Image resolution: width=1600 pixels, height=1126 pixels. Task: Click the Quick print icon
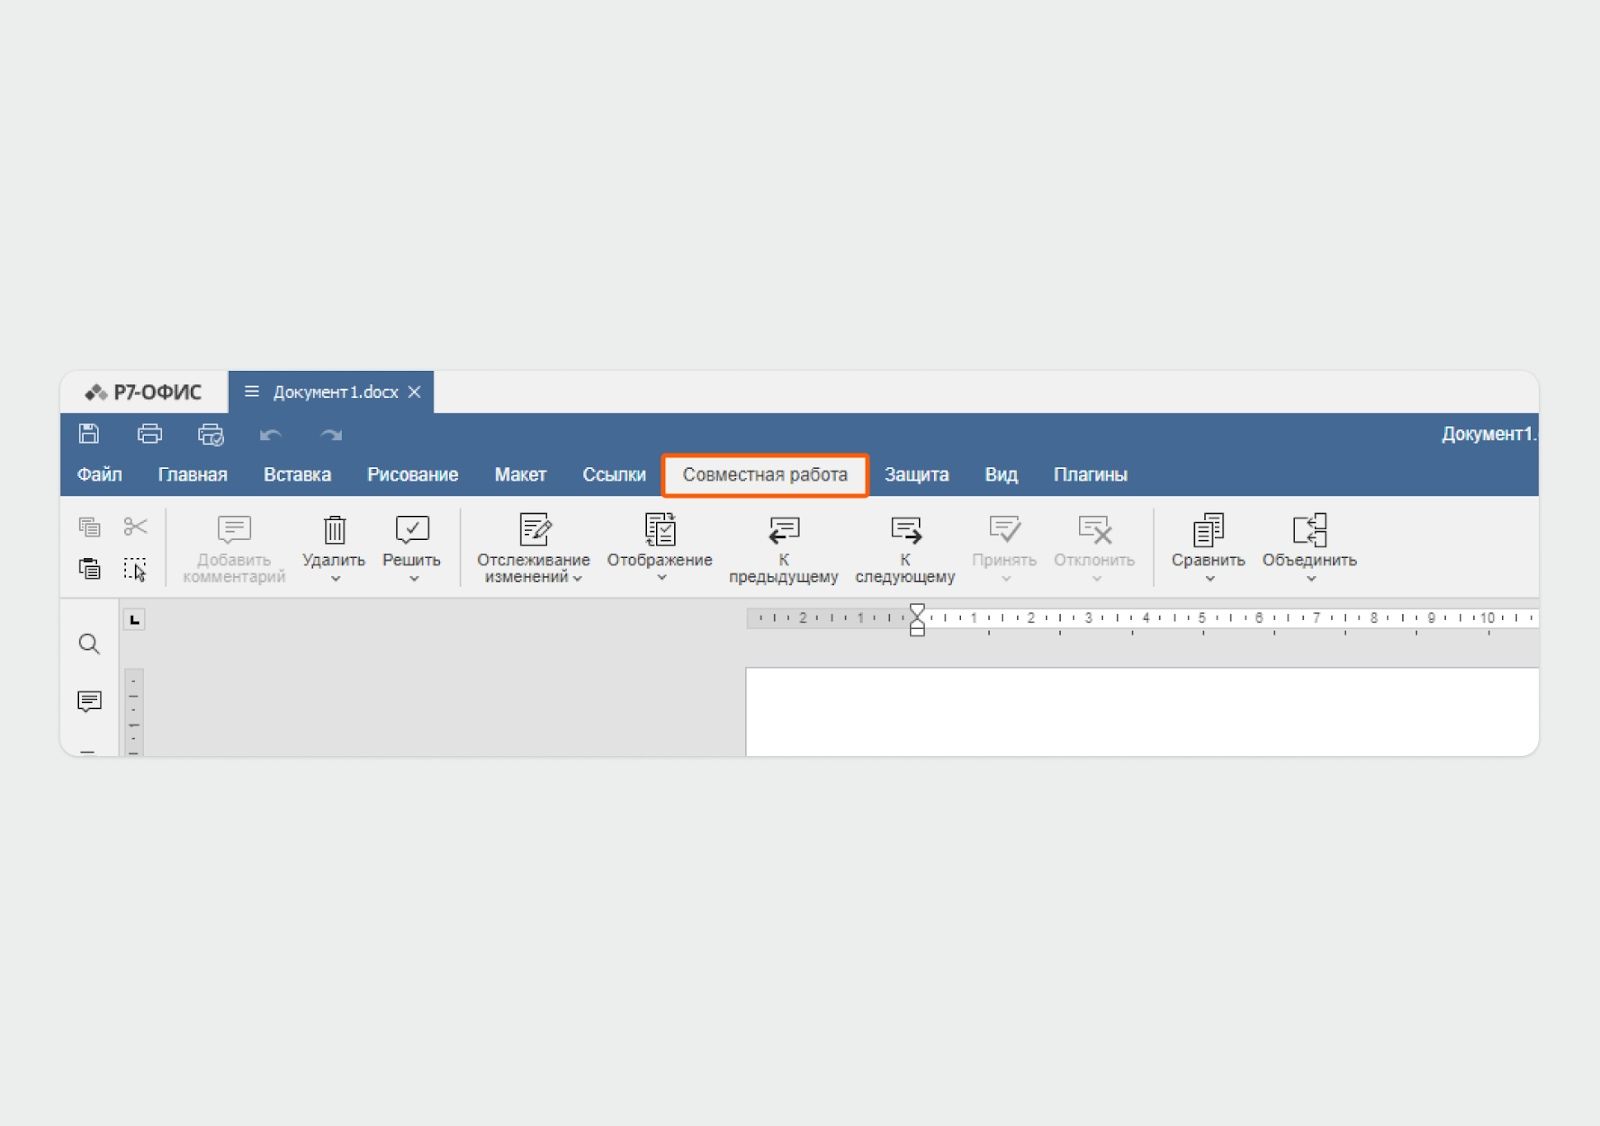211,434
